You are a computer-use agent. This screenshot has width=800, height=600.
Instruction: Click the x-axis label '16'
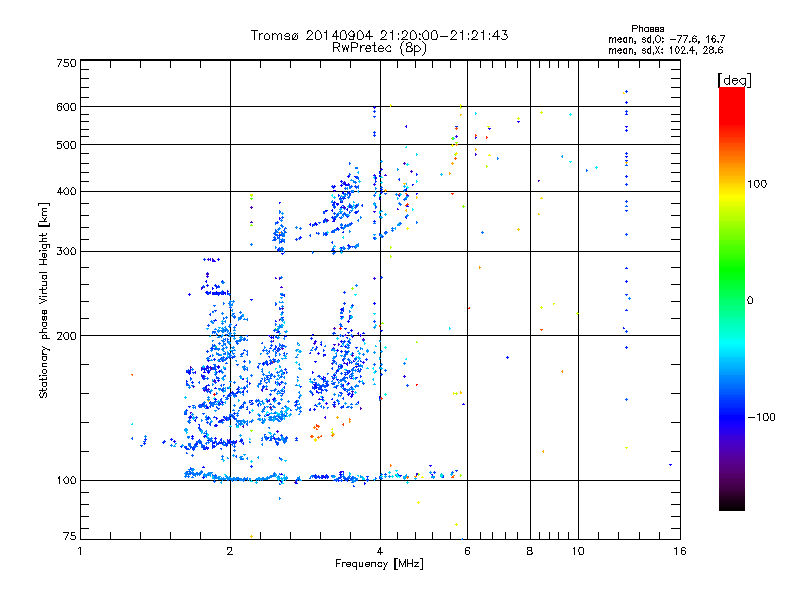680,551
